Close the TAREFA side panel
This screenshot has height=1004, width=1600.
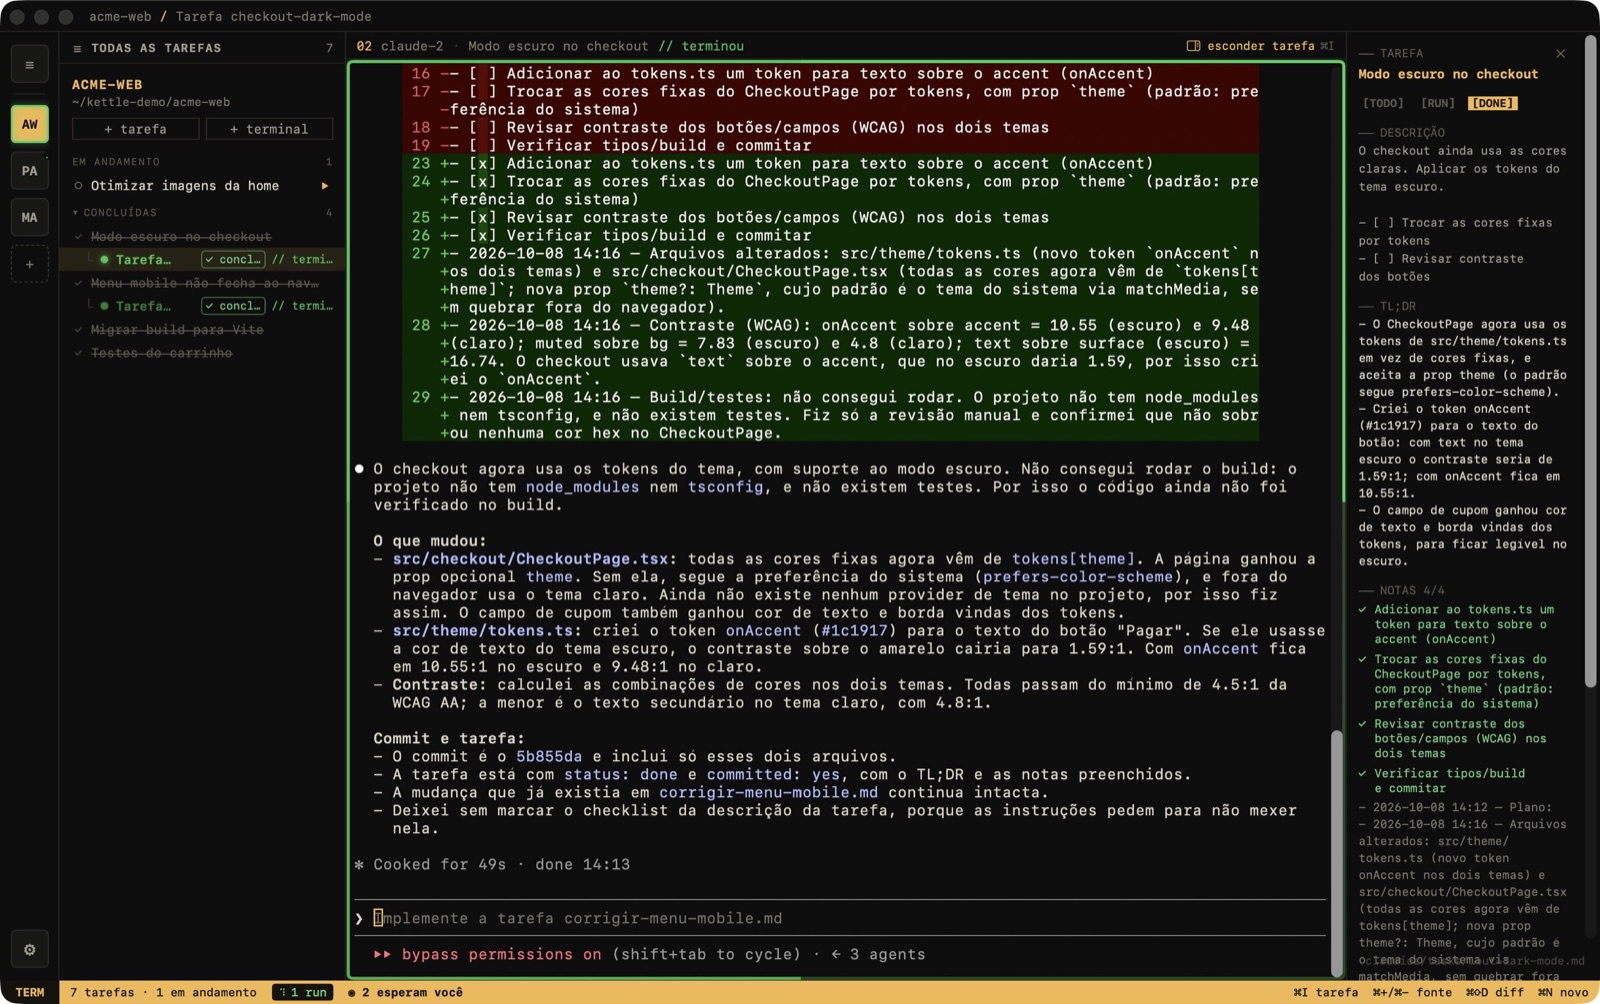1560,53
